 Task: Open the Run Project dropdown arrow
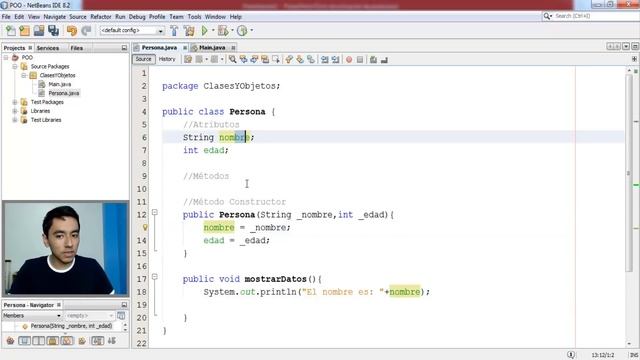click(213, 31)
